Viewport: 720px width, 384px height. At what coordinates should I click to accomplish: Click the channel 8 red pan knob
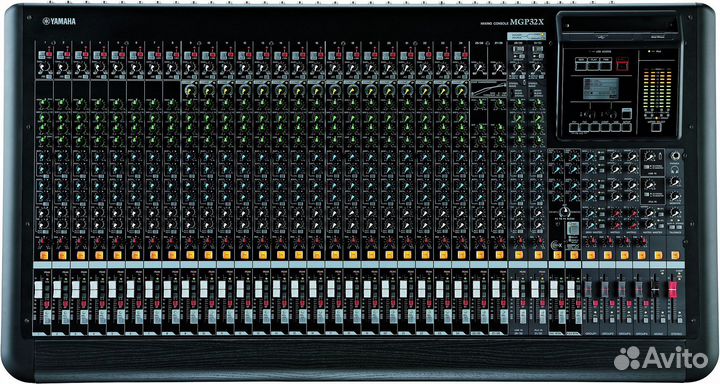(171, 241)
